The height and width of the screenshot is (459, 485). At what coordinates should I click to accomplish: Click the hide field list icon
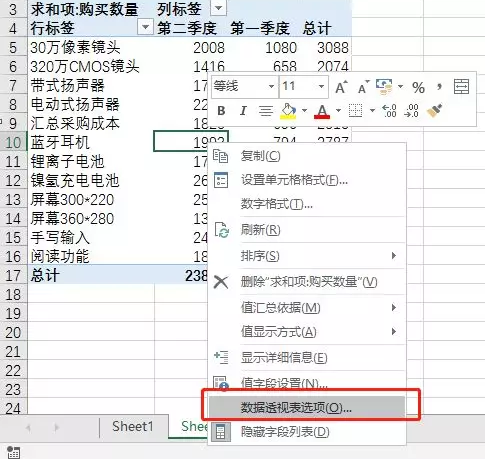coord(220,432)
